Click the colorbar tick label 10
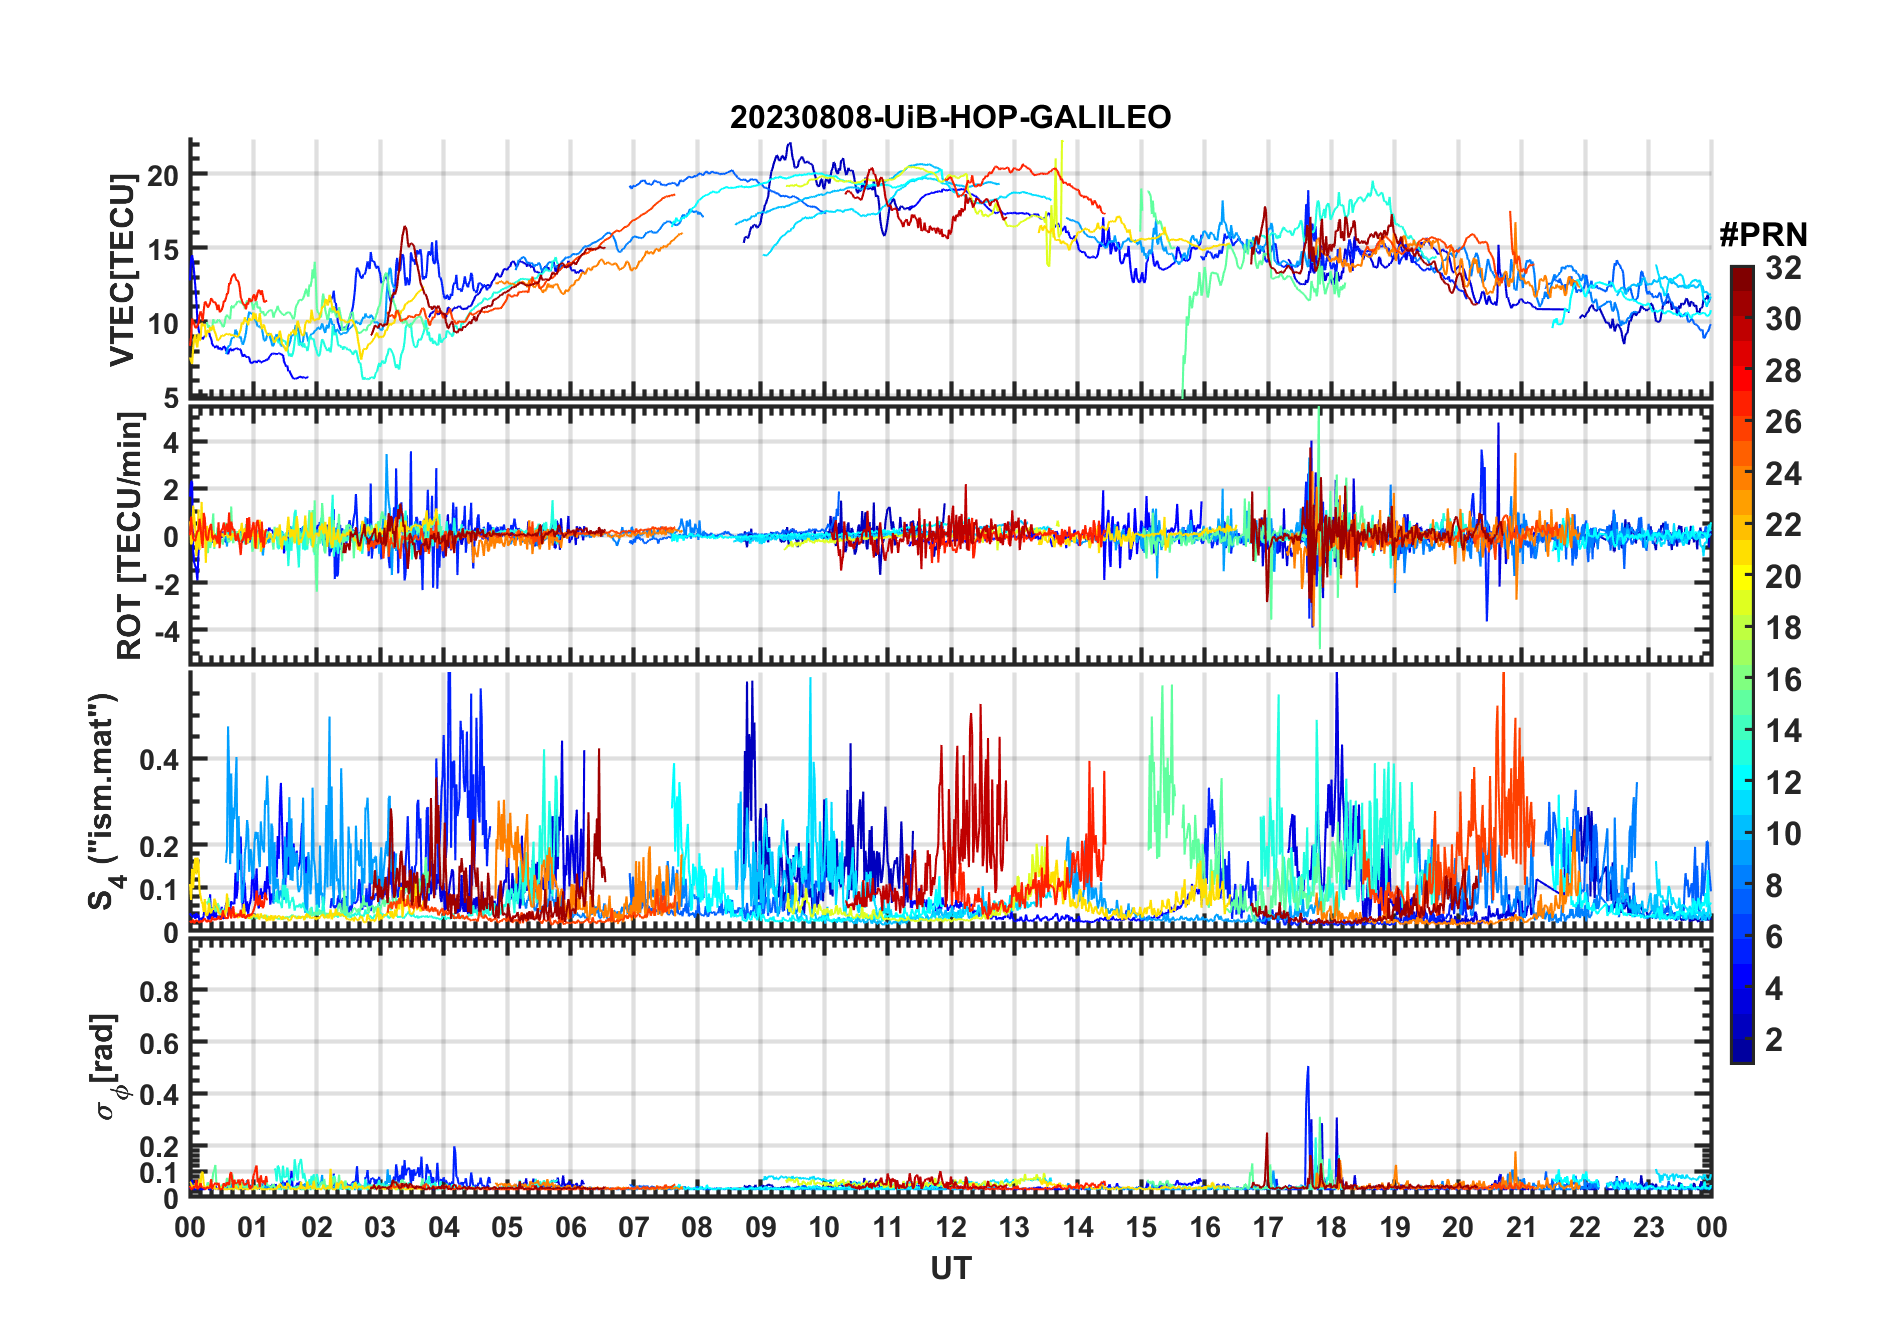Image resolution: width=1902 pixels, height=1330 pixels. pos(1783,834)
